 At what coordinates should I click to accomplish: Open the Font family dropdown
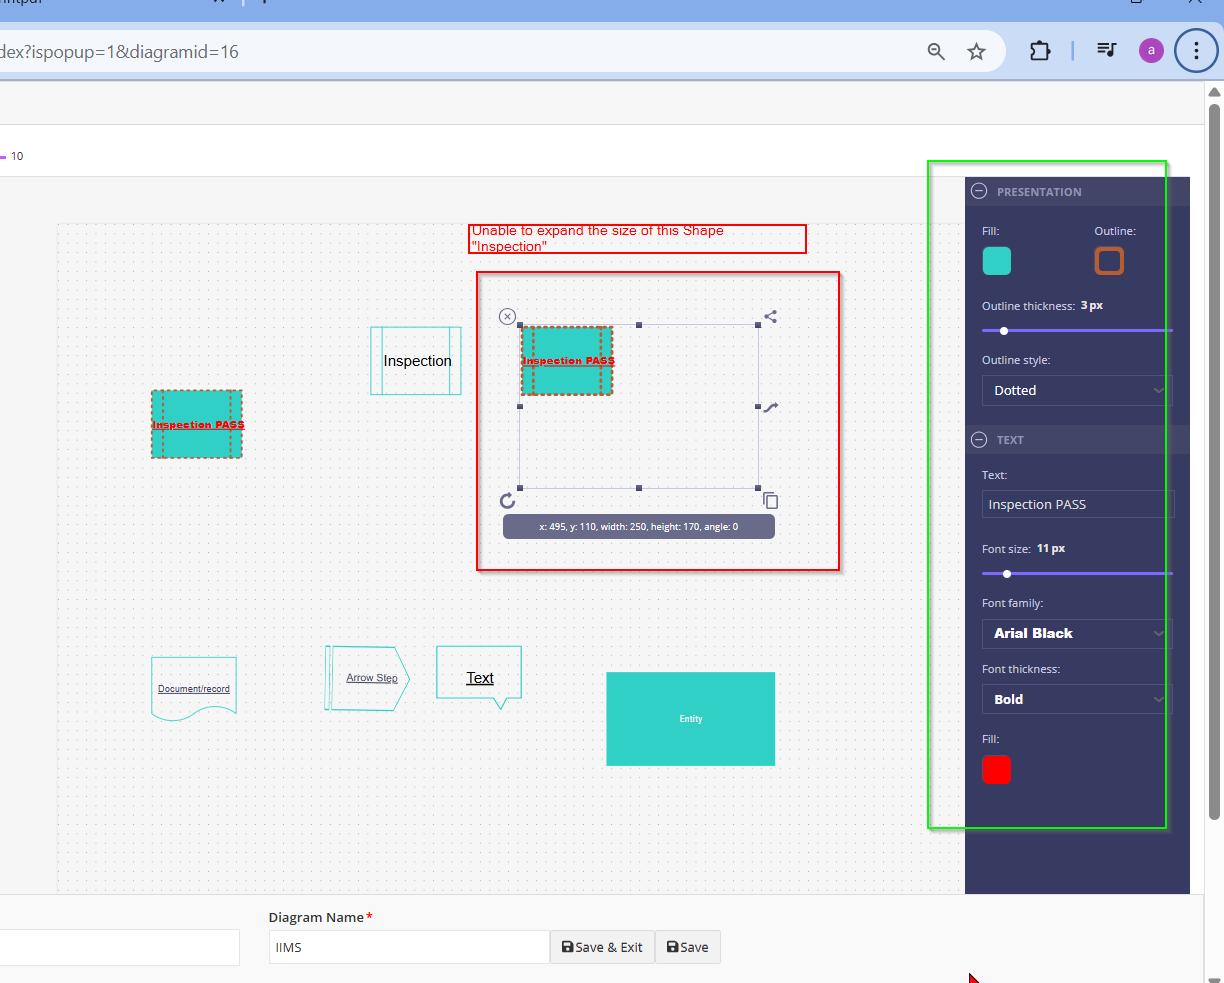click(x=1077, y=633)
